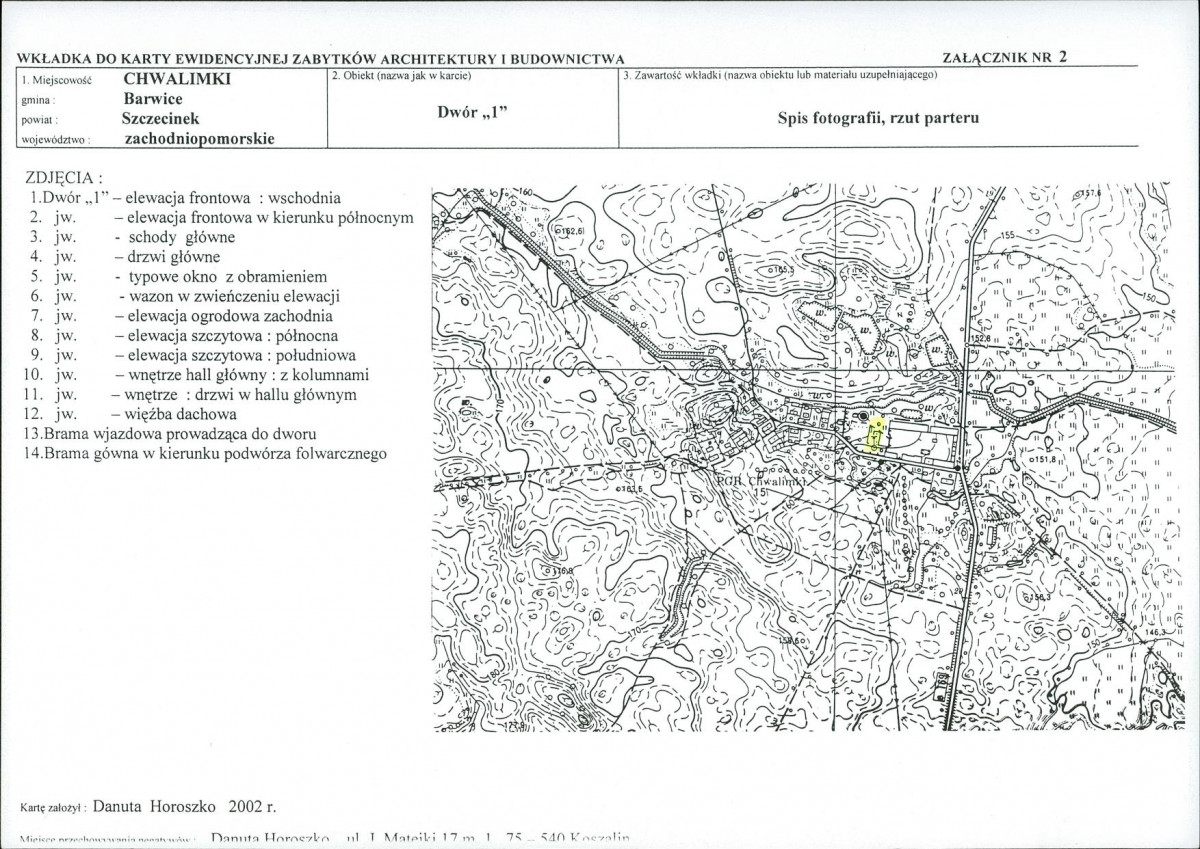Select the zachodniopomorskie województwo entry

199,139
